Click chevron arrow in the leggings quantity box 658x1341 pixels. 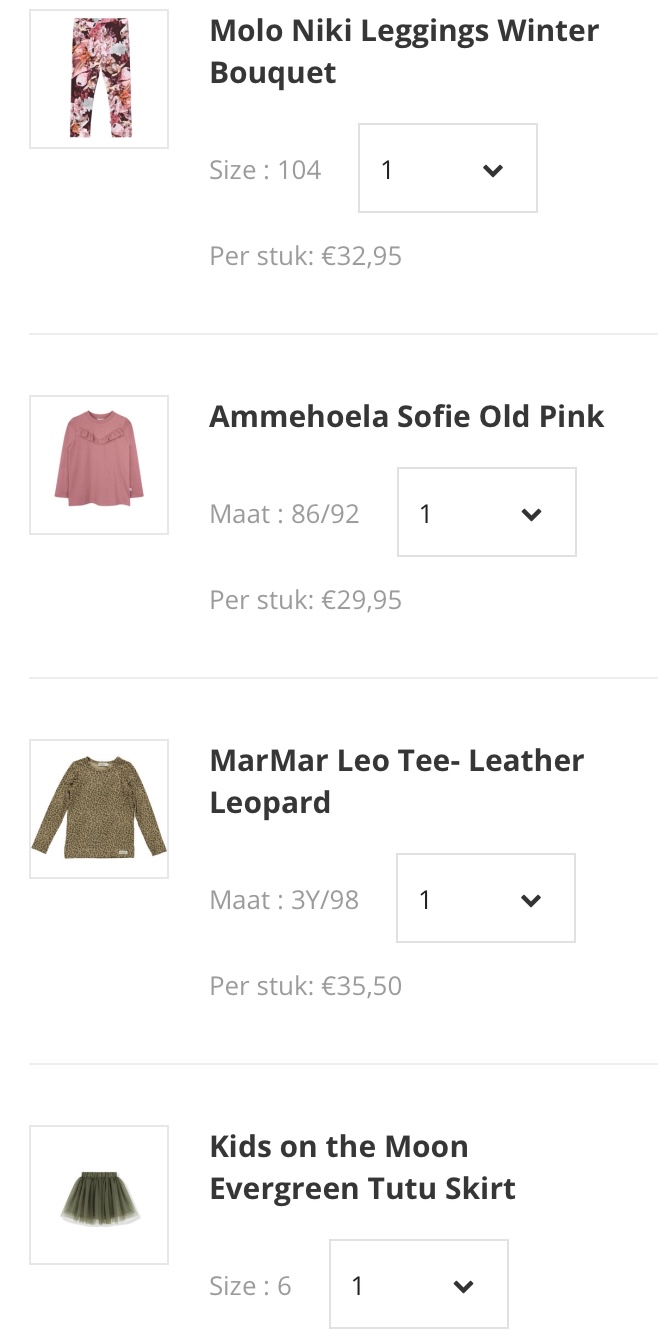click(x=492, y=170)
